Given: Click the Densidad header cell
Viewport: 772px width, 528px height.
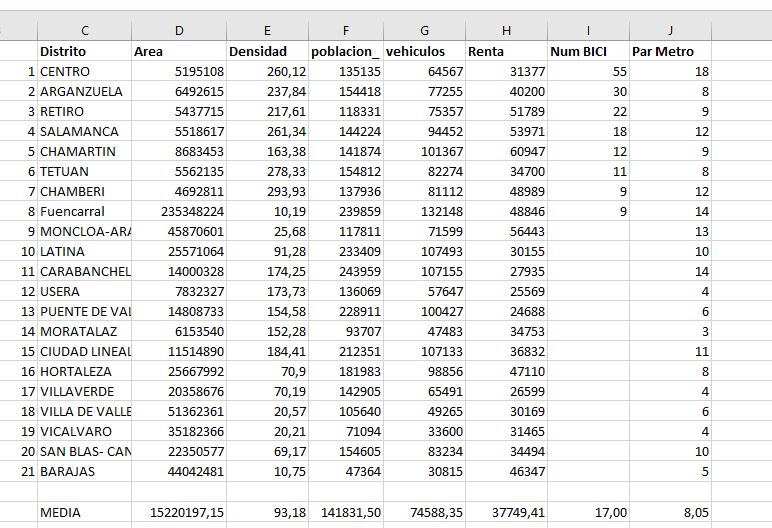Looking at the screenshot, I should [267, 51].
